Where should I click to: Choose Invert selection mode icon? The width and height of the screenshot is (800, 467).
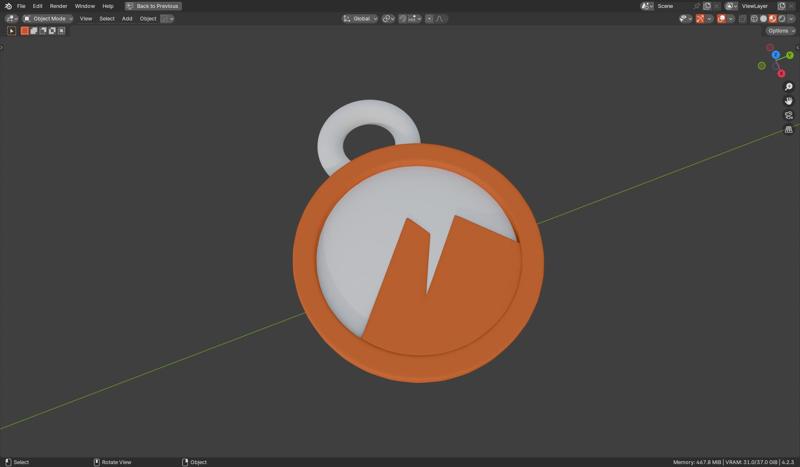(x=52, y=31)
